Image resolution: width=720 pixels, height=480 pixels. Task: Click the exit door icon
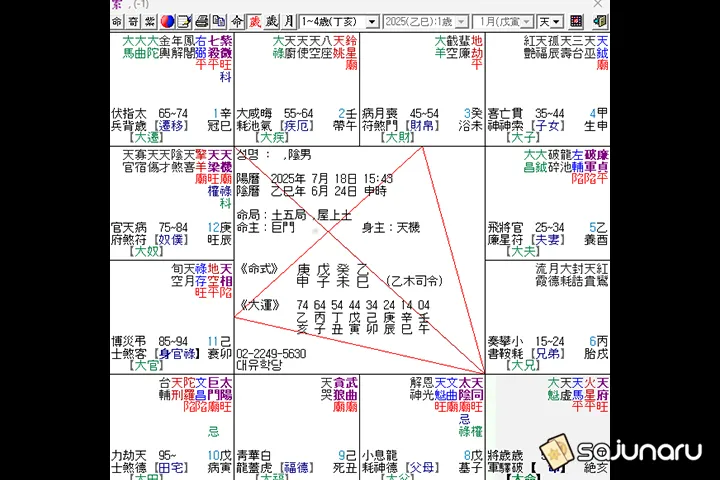(x=598, y=21)
